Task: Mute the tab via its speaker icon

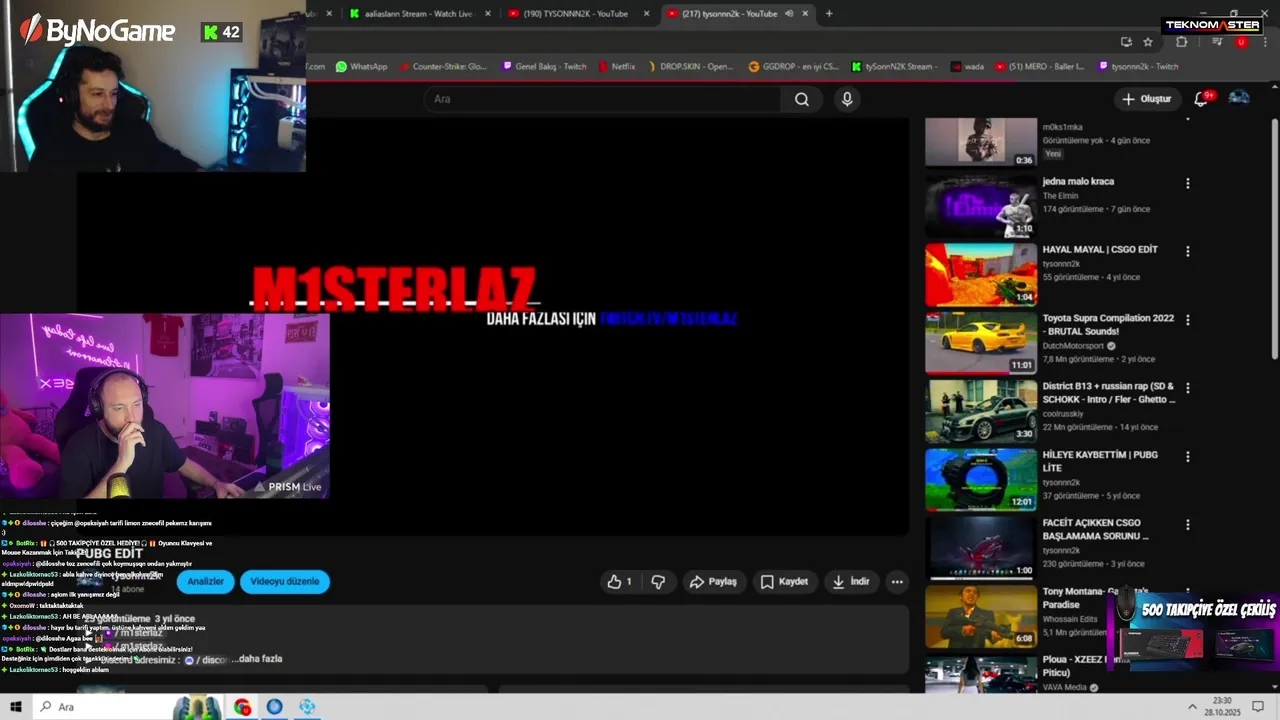Action: pyautogui.click(x=789, y=14)
